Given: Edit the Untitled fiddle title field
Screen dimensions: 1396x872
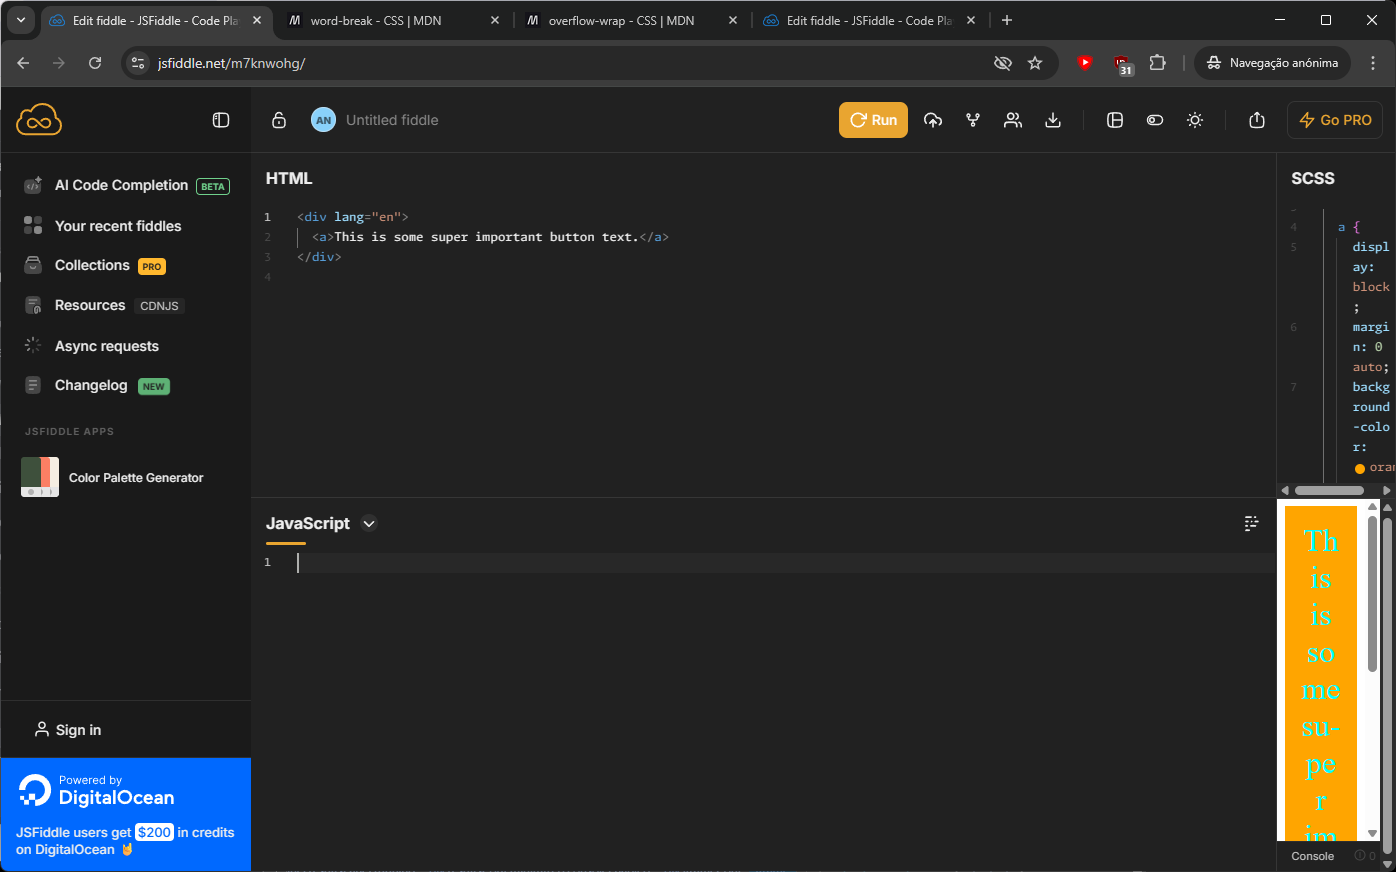Looking at the screenshot, I should [x=392, y=120].
